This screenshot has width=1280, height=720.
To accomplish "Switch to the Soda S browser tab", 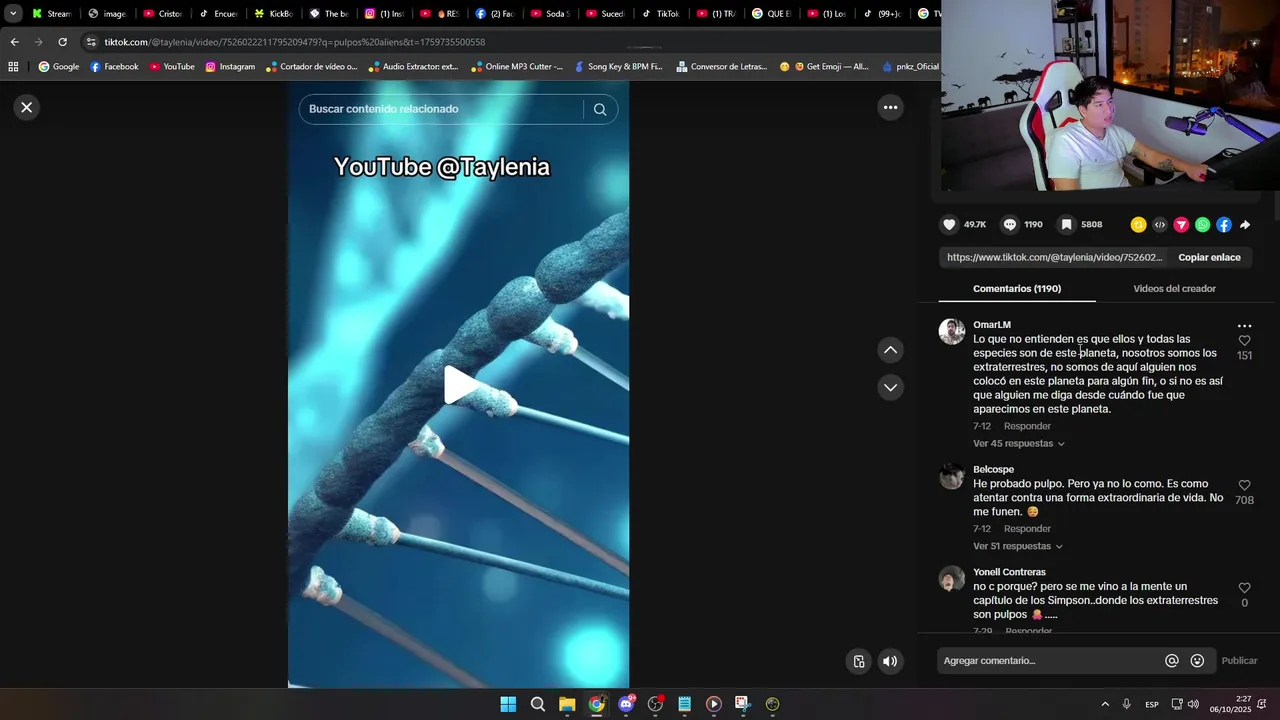I will [549, 14].
